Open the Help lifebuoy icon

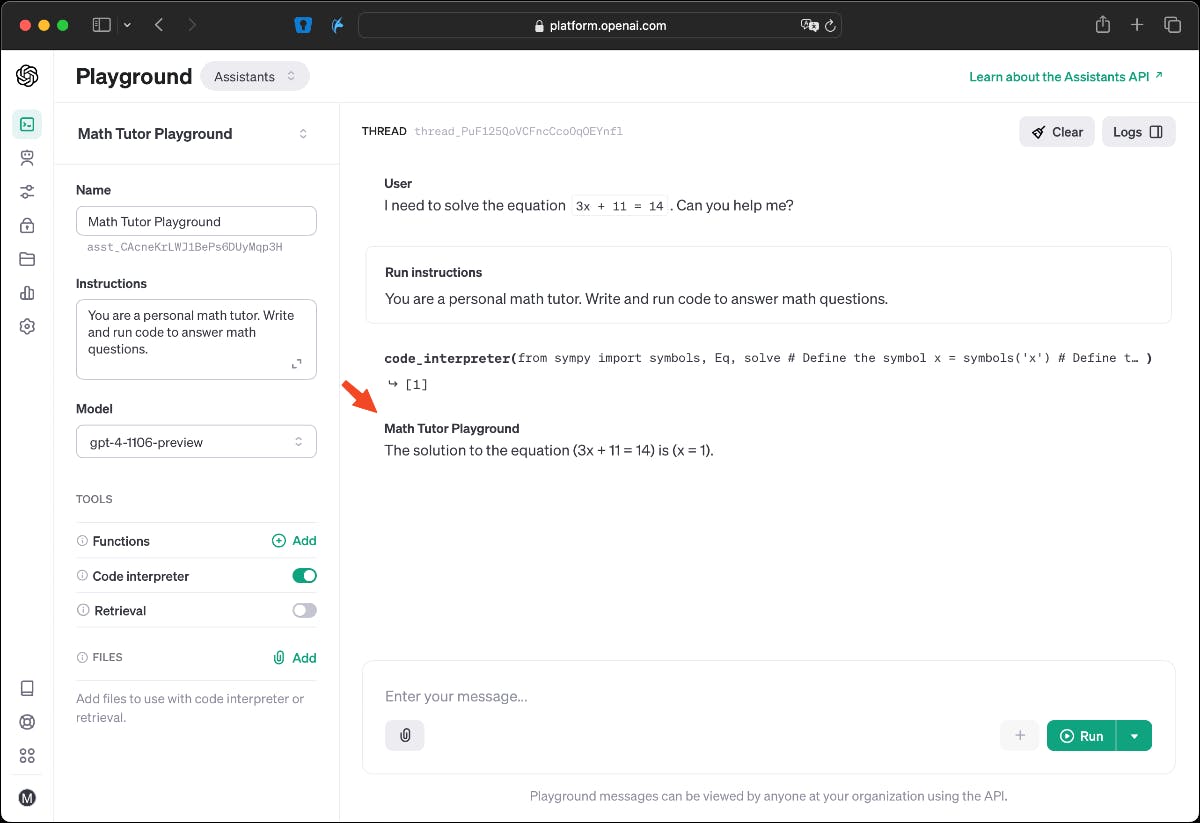coord(27,722)
